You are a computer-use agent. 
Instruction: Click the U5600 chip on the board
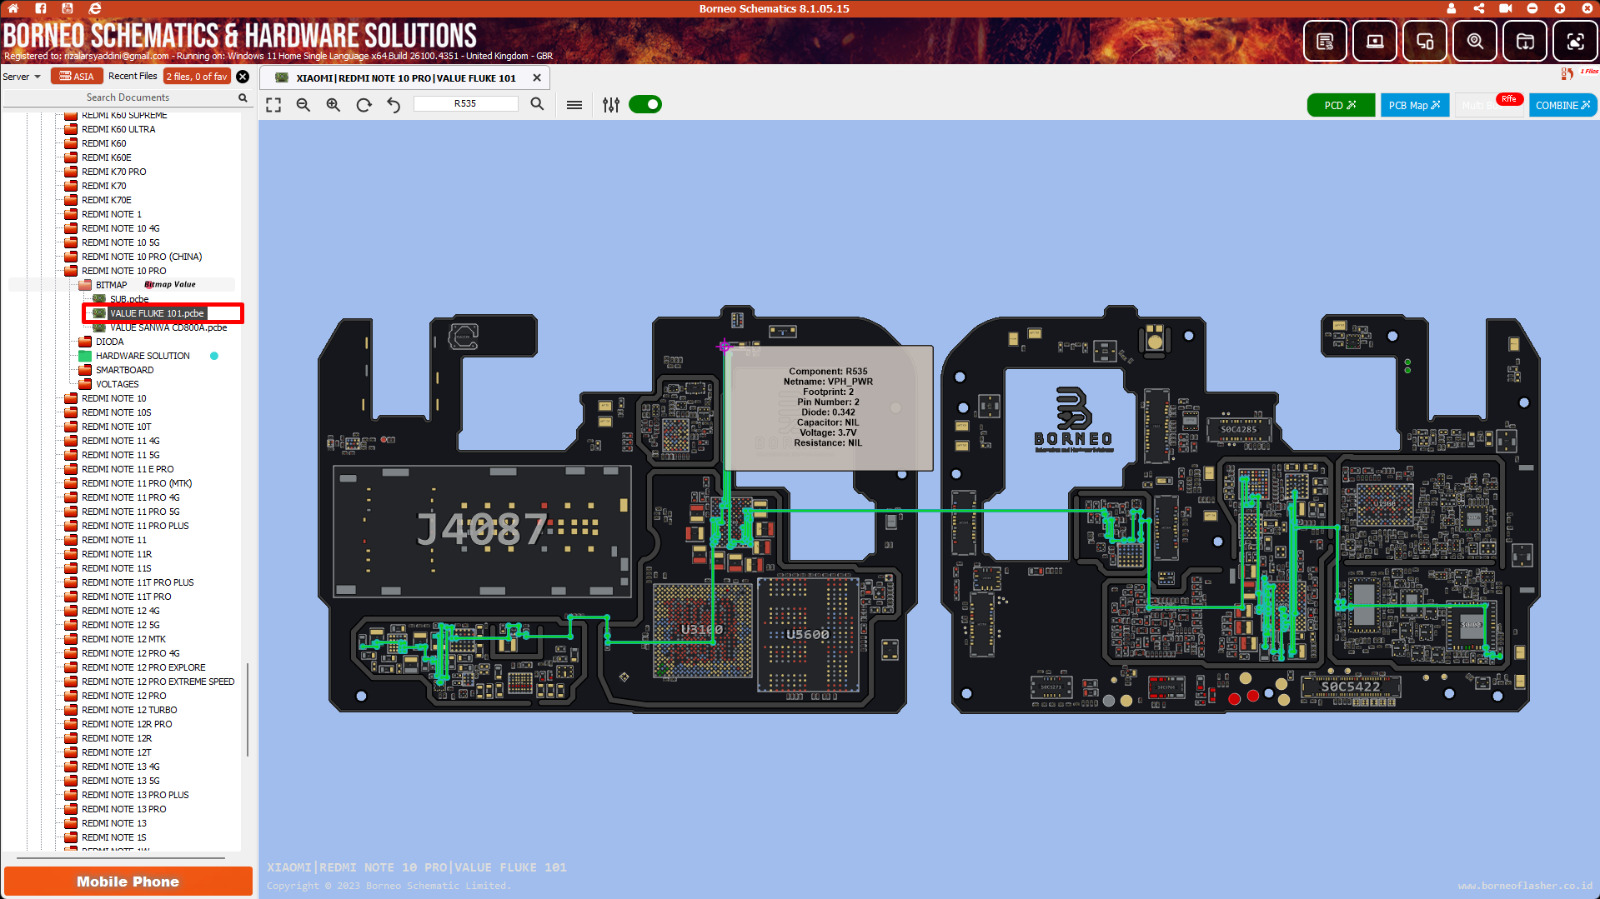(807, 634)
